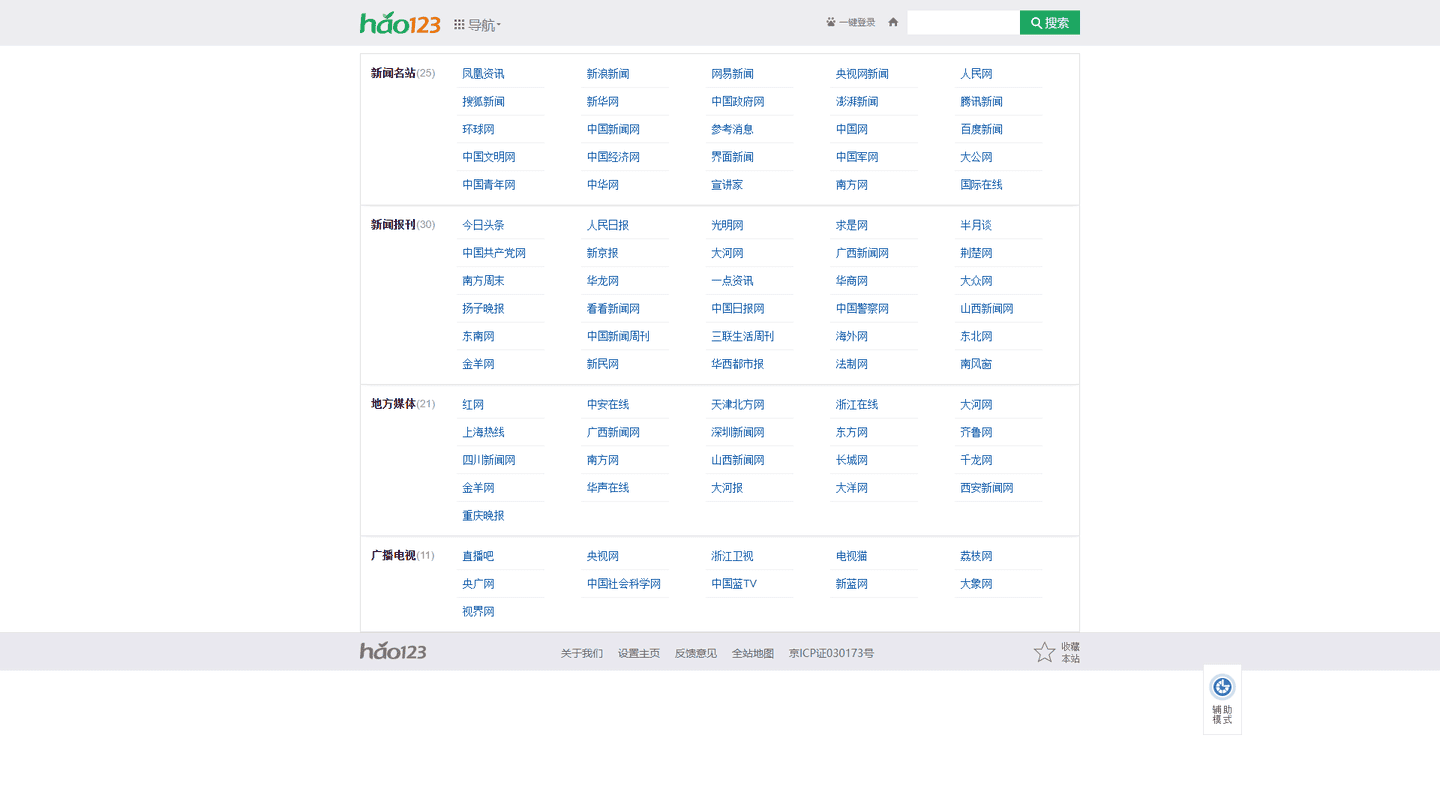Click 中国蓝TV

[x=734, y=584]
